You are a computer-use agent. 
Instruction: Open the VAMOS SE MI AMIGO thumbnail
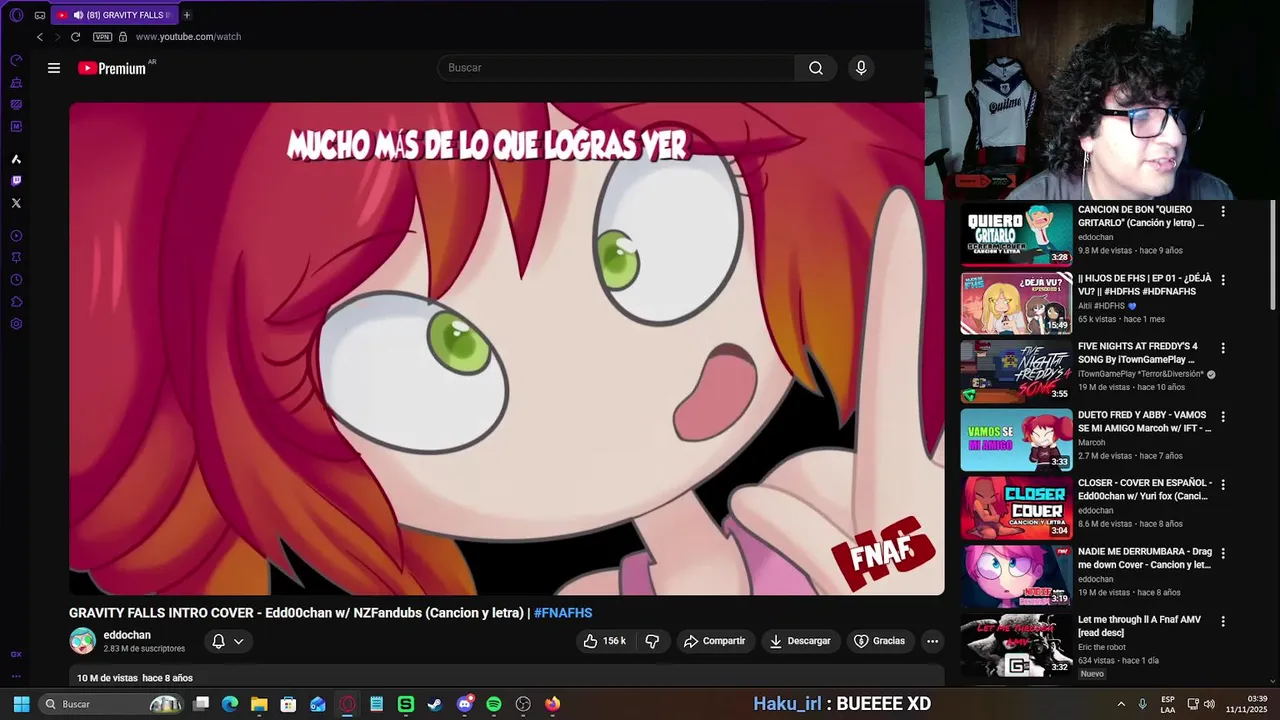pos(1016,439)
